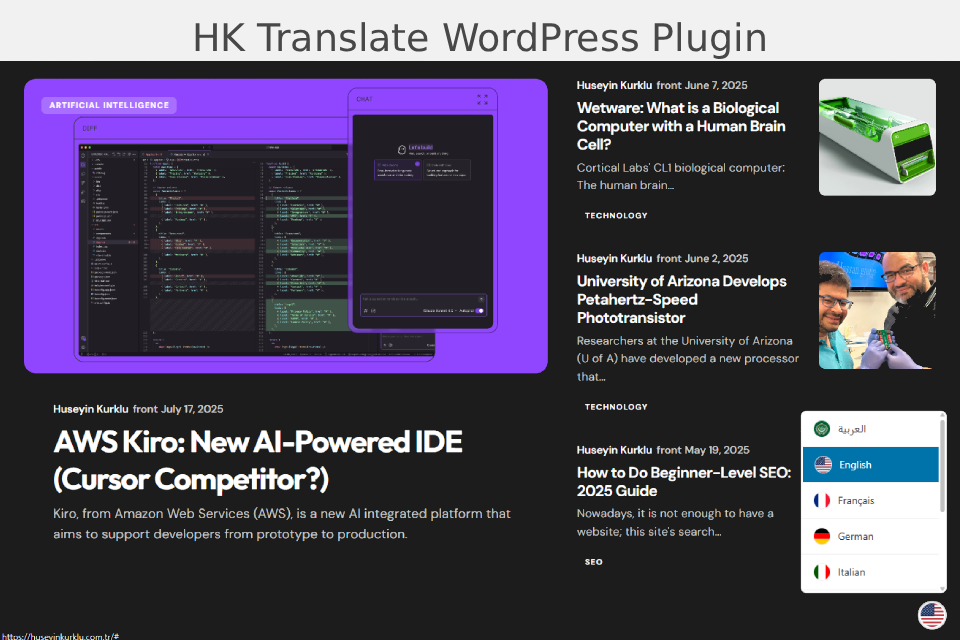Click author Huseyin Kurklu on June 2 post
960x640 pixels.
click(x=614, y=258)
